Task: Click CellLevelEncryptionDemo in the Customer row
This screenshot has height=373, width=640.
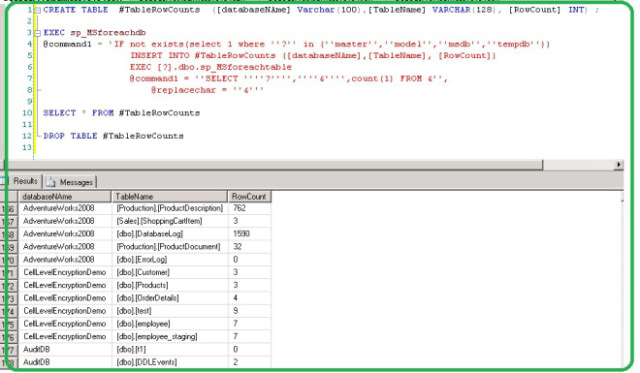Action: point(64,272)
